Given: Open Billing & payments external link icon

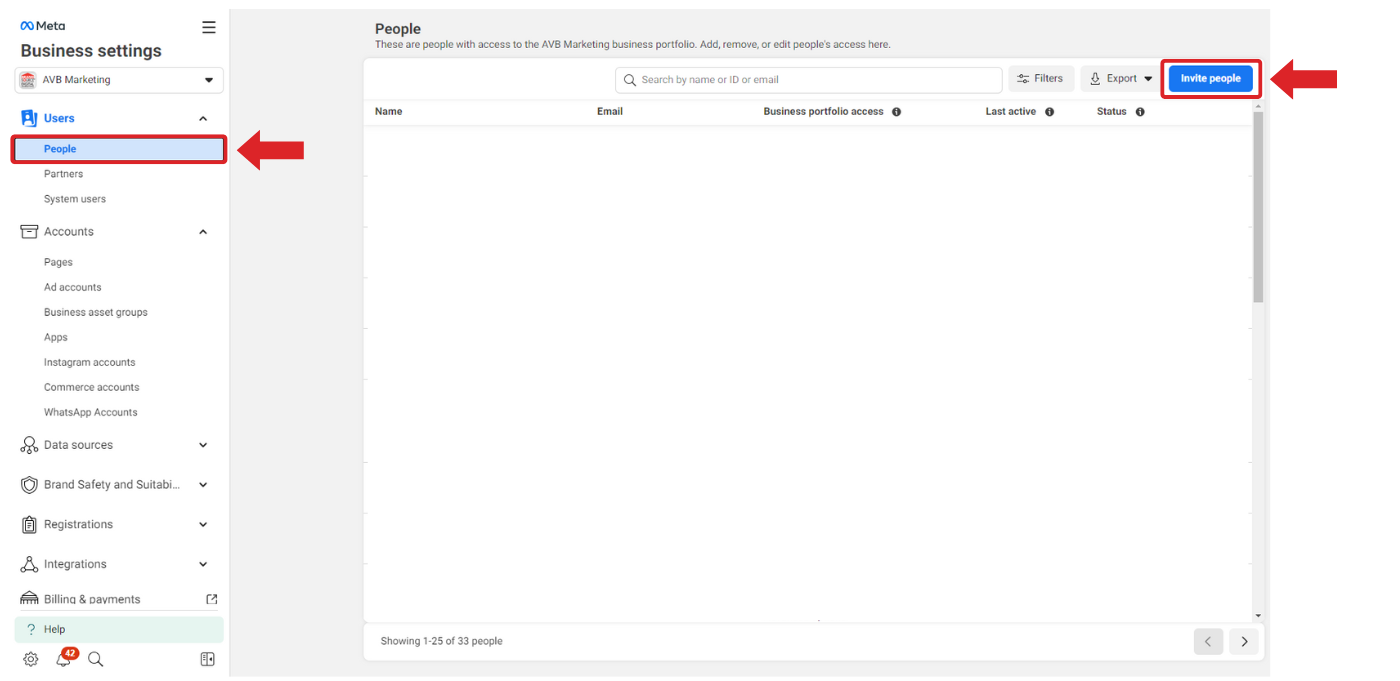Looking at the screenshot, I should (x=211, y=598).
